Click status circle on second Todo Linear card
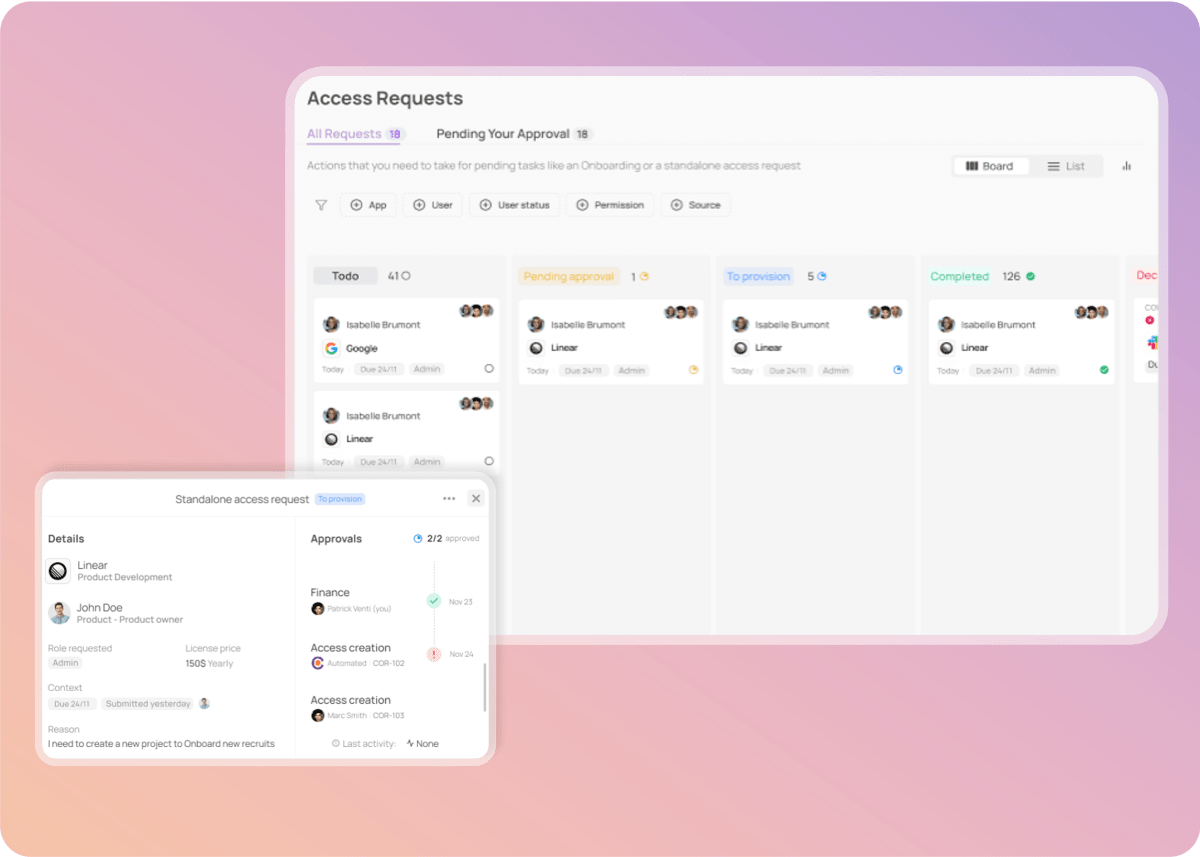1200x857 pixels. [x=489, y=461]
